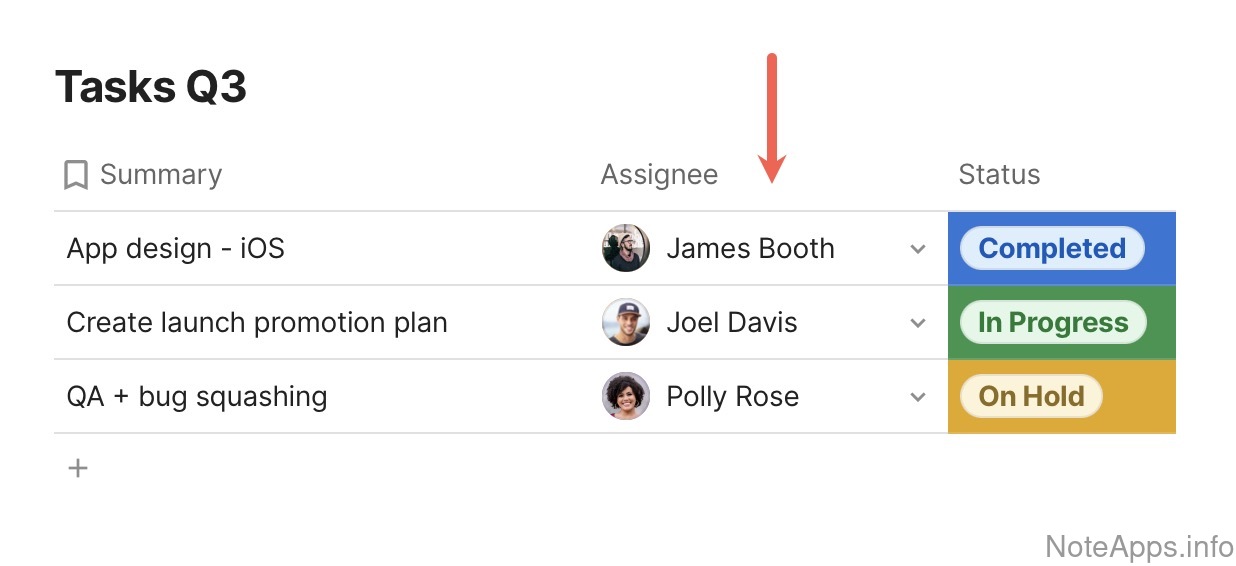Click Polly Rose's avatar photo
The height and width of the screenshot is (566, 1236).
click(626, 396)
